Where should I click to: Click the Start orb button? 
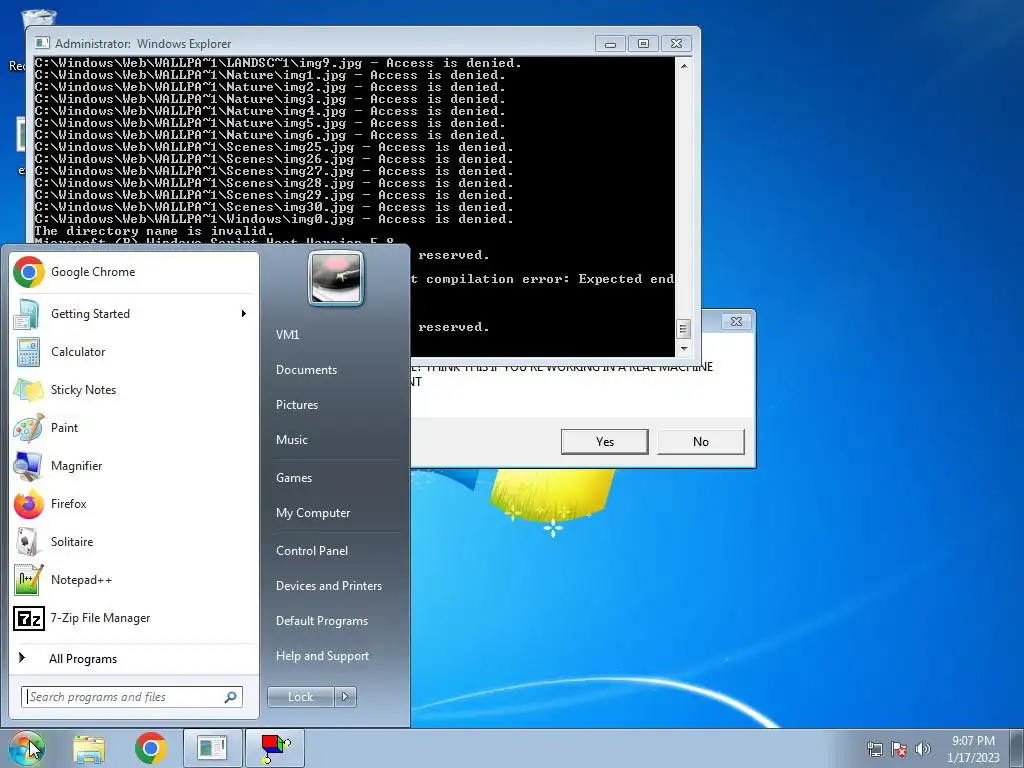tap(26, 748)
